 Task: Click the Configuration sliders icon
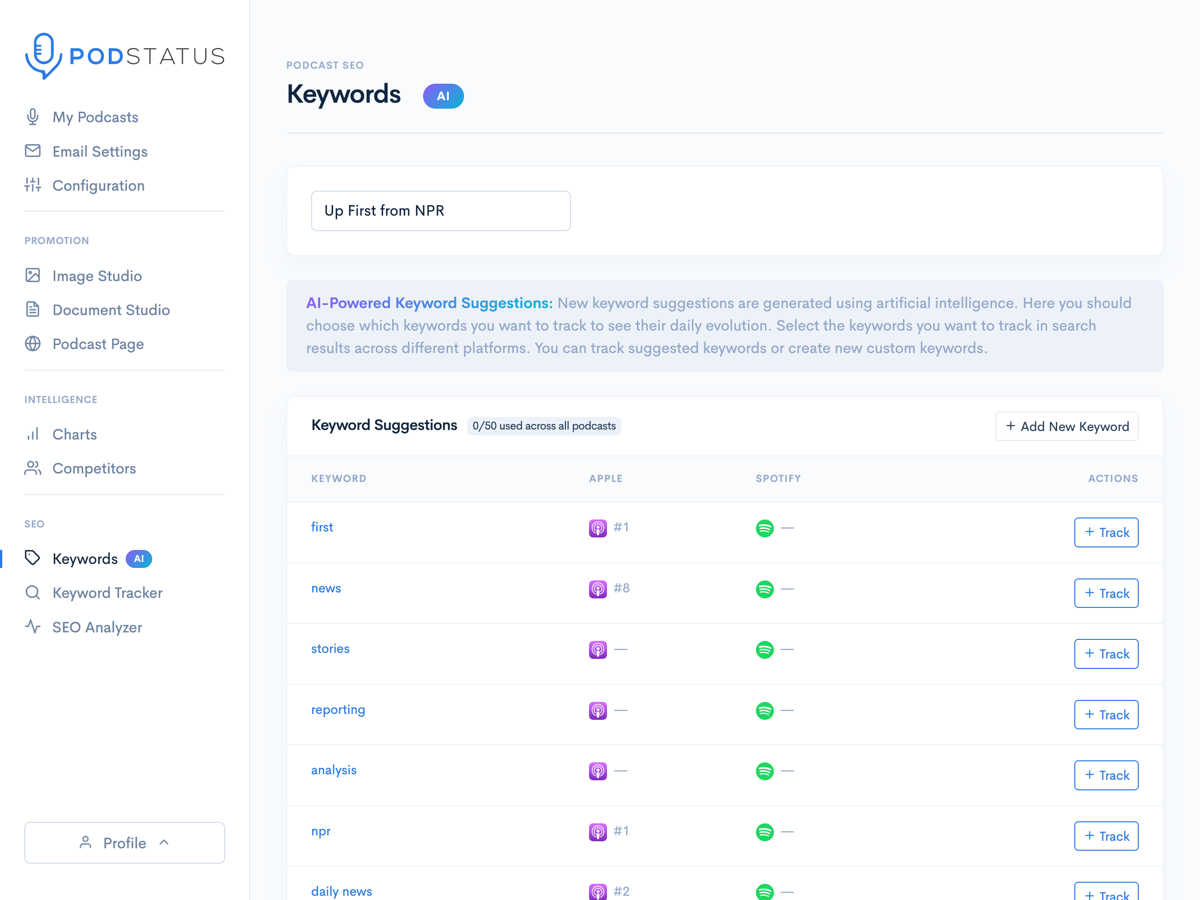[x=33, y=185]
